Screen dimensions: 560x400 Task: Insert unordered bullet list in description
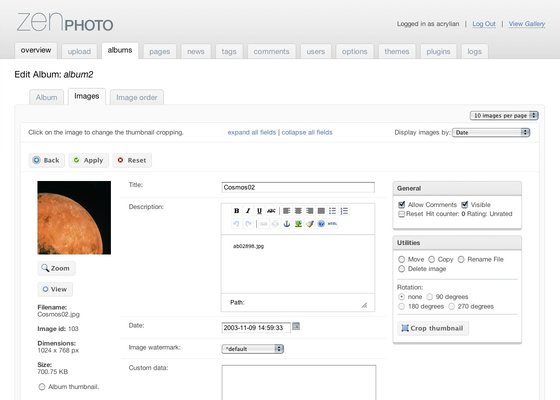(332, 211)
